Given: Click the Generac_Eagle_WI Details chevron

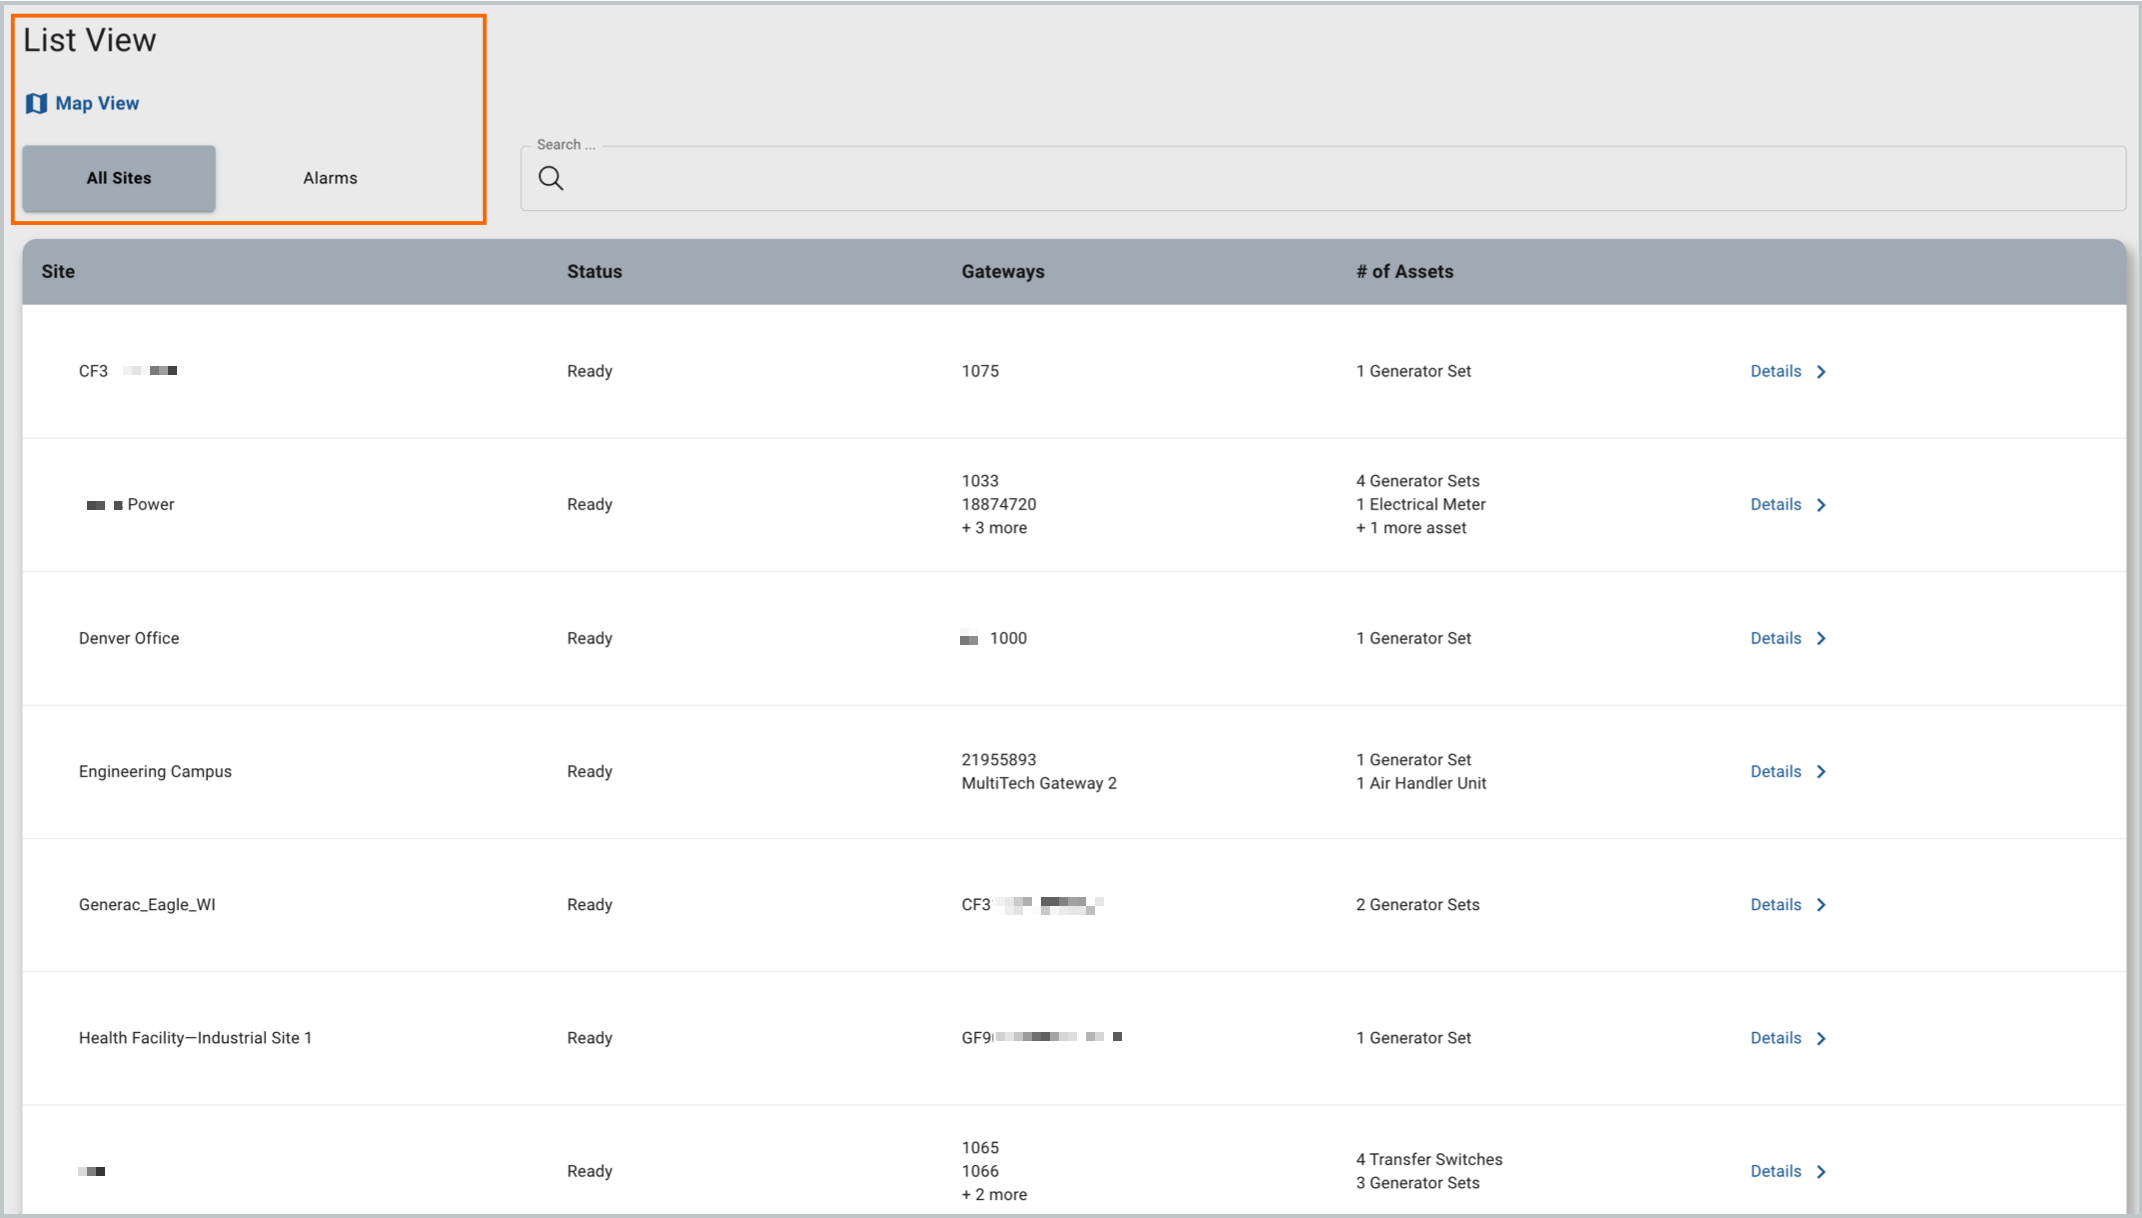Looking at the screenshot, I should pos(1821,904).
